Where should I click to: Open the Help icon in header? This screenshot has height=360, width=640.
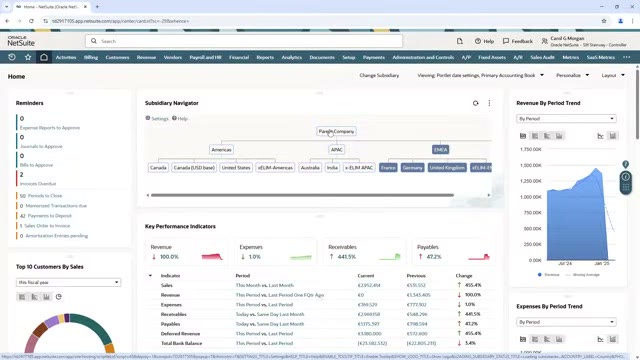pyautogui.click(x=484, y=41)
